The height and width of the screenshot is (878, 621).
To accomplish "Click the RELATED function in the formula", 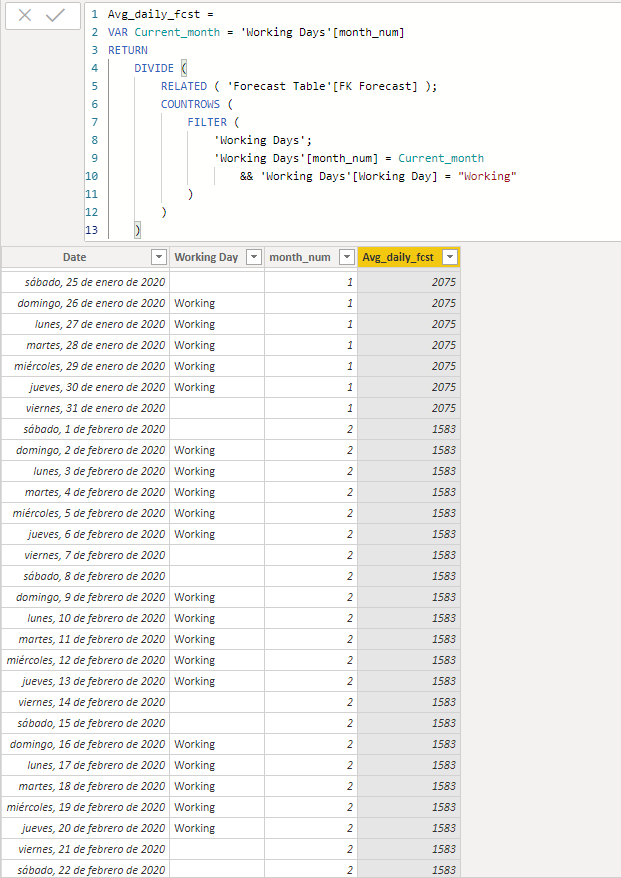I will [184, 86].
